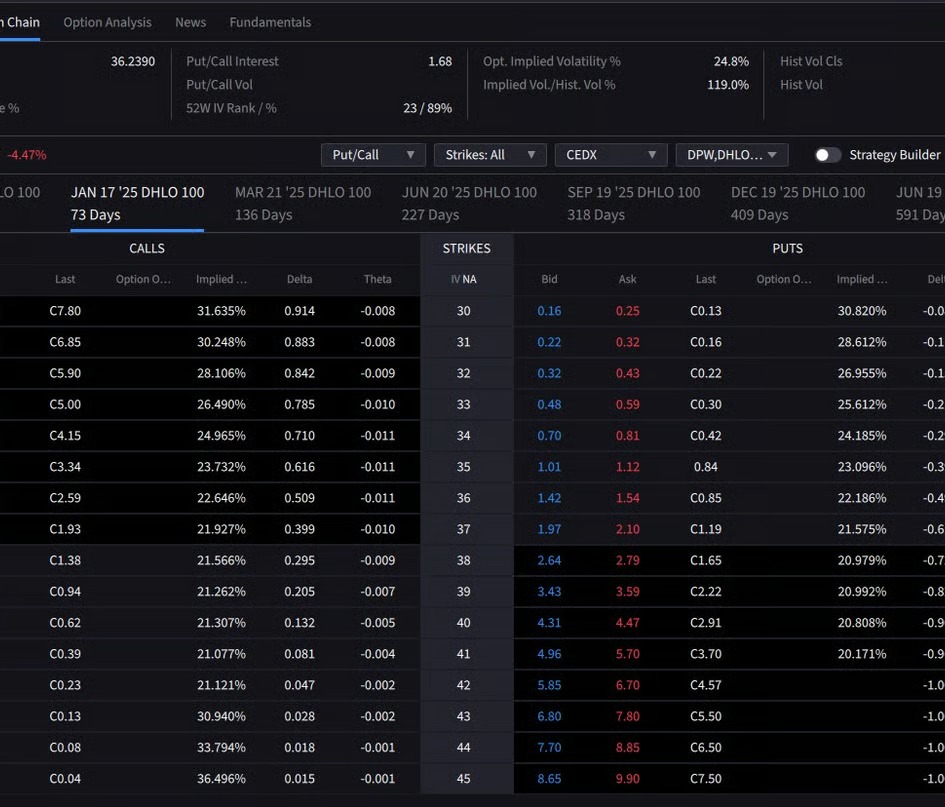Click the STRIKES column header
The image size is (945, 807).
point(467,248)
